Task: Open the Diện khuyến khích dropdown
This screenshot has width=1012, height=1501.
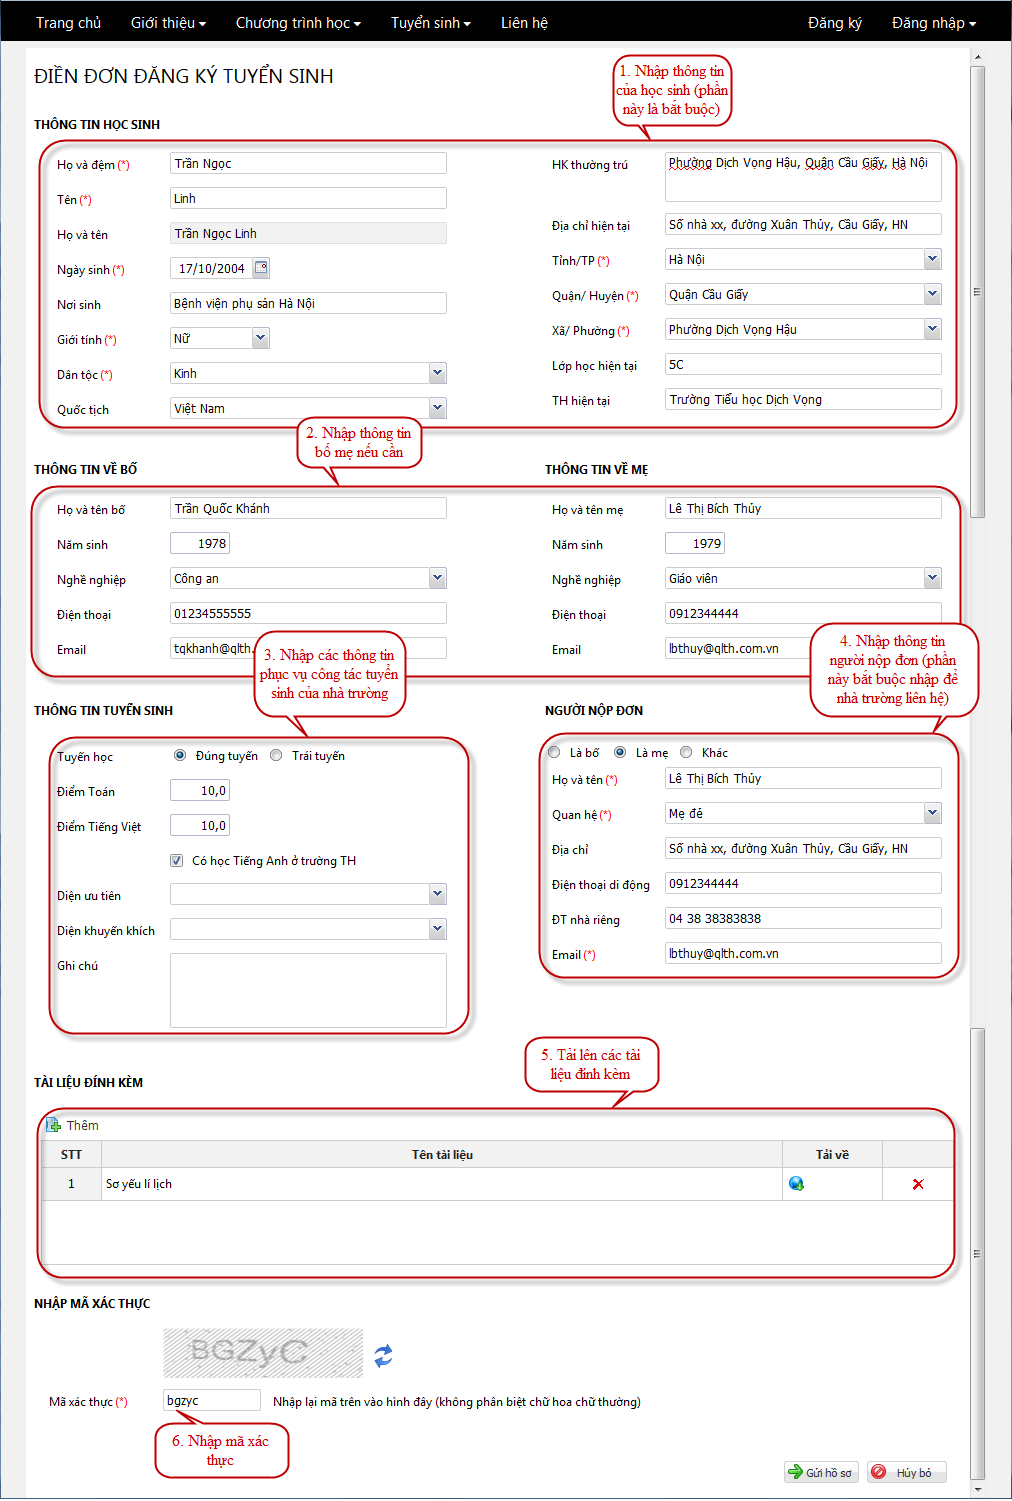Action: (x=438, y=929)
